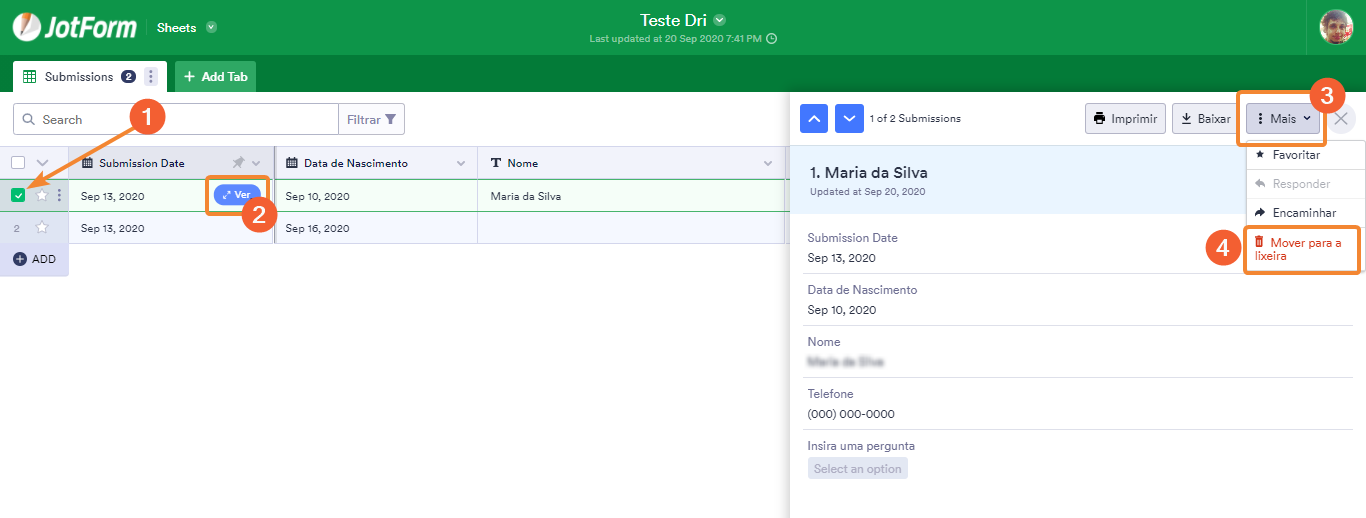Open the Select an option dropdown

click(x=857, y=469)
